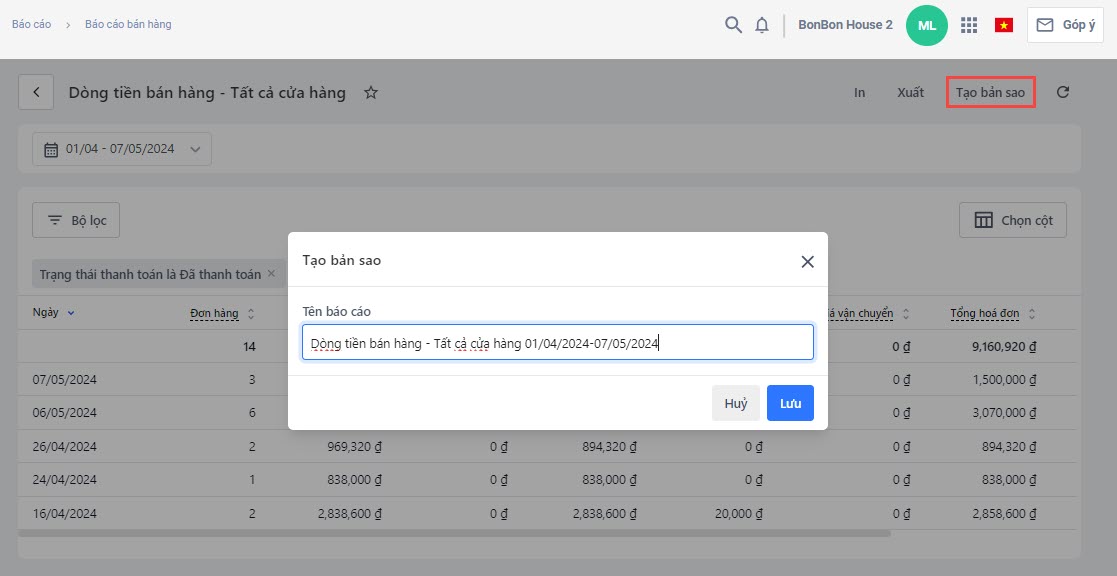Close the Tạo bản sao dialog
1117x576 pixels.
(807, 261)
